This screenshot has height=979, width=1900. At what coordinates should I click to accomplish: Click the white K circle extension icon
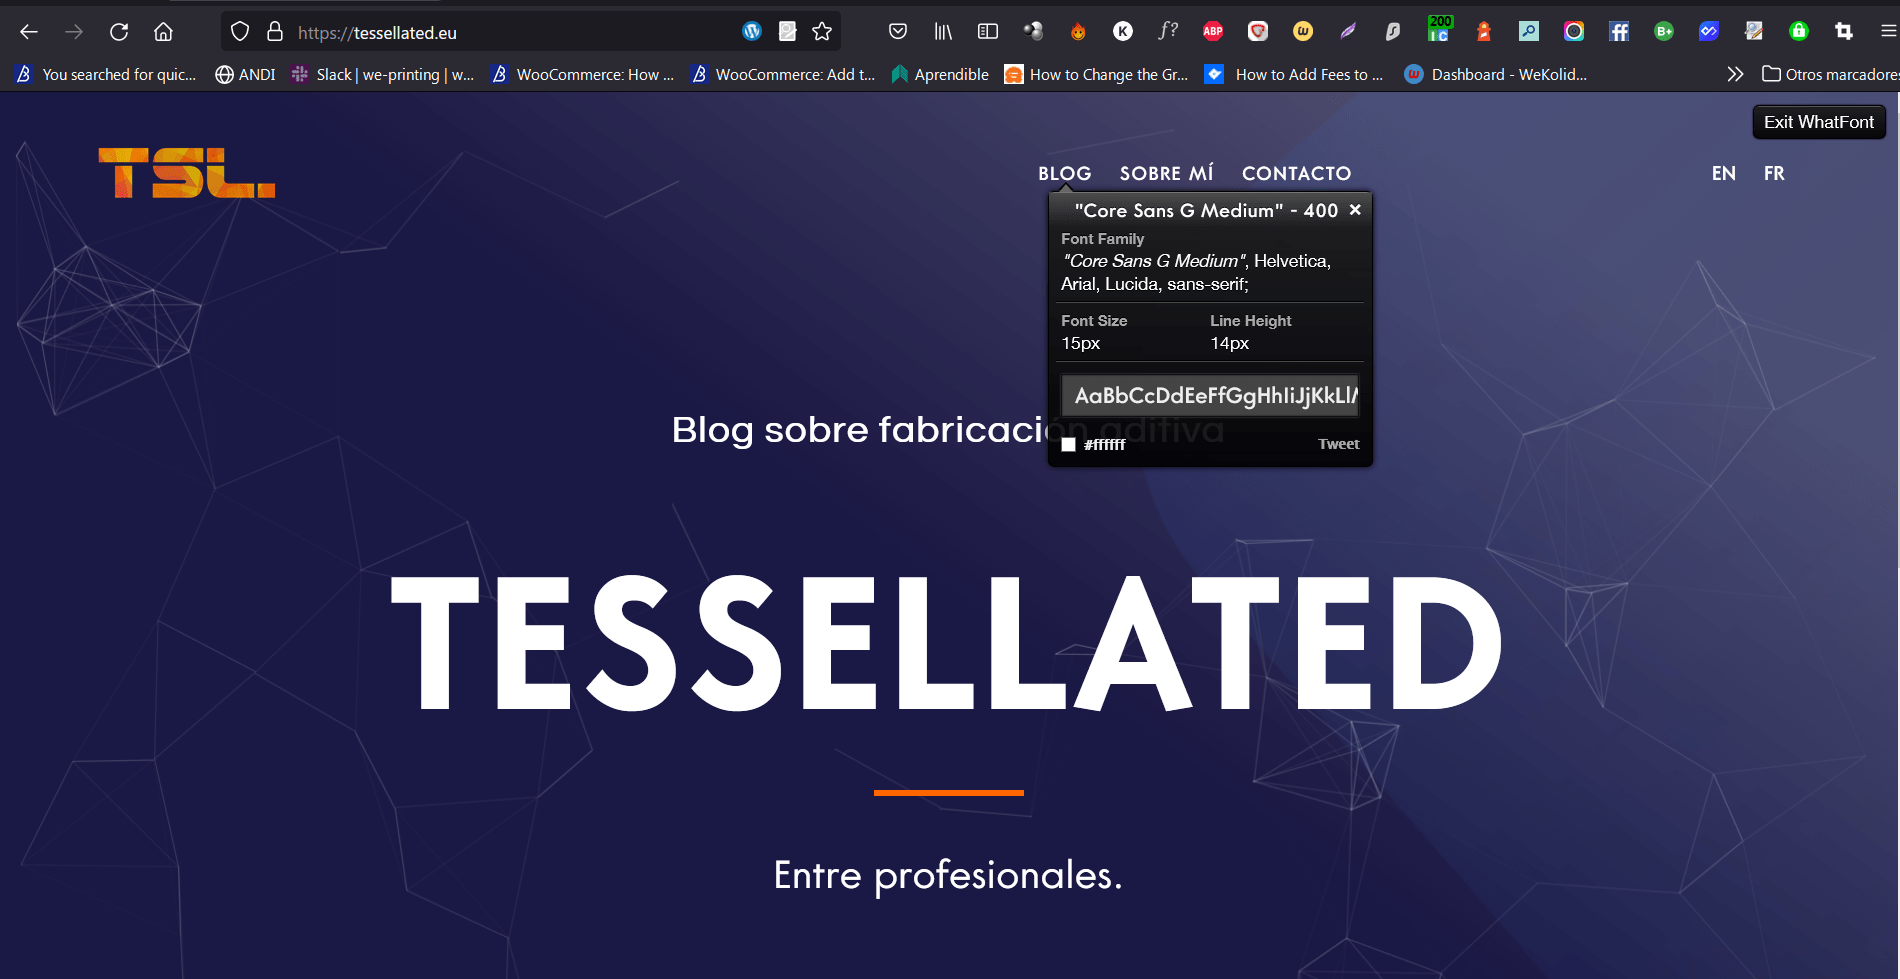tap(1123, 32)
